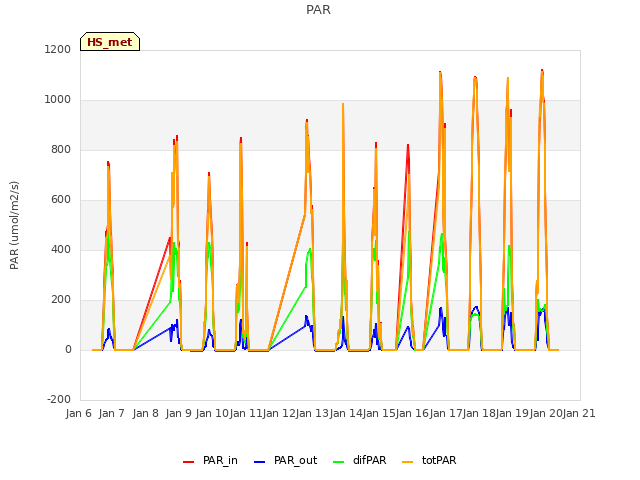The width and height of the screenshot is (640, 480).
Task: Click the 0 y-axis tick label
Action: (x=68, y=350)
